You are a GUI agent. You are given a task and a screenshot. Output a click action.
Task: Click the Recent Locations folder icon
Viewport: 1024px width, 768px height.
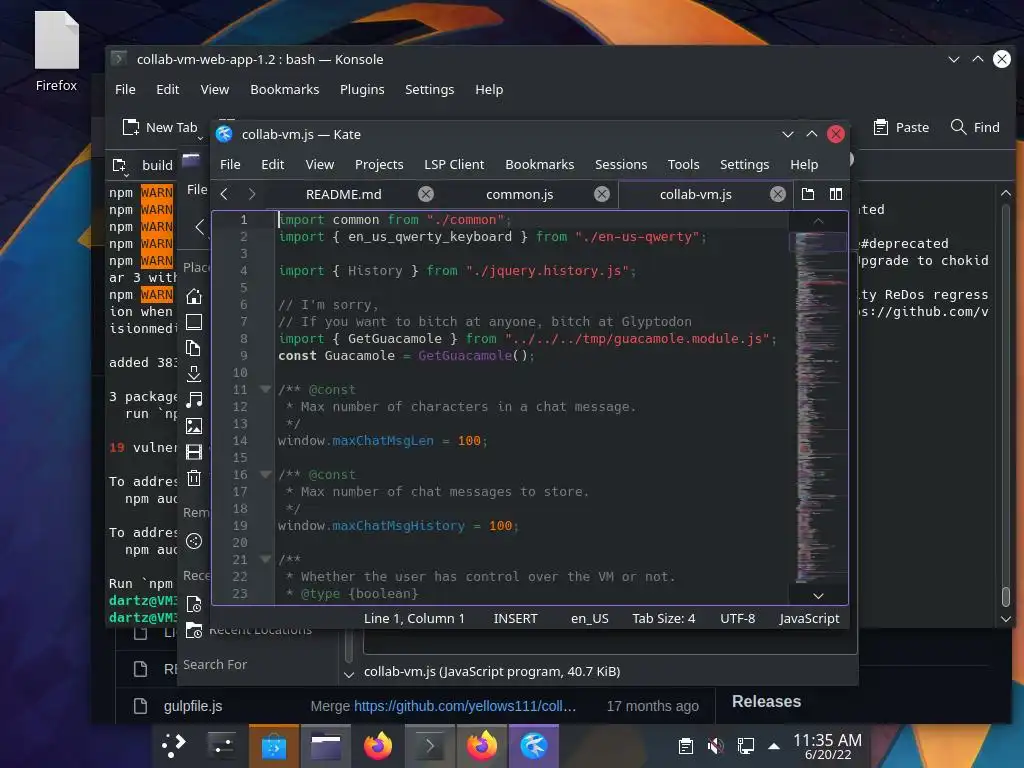point(194,630)
